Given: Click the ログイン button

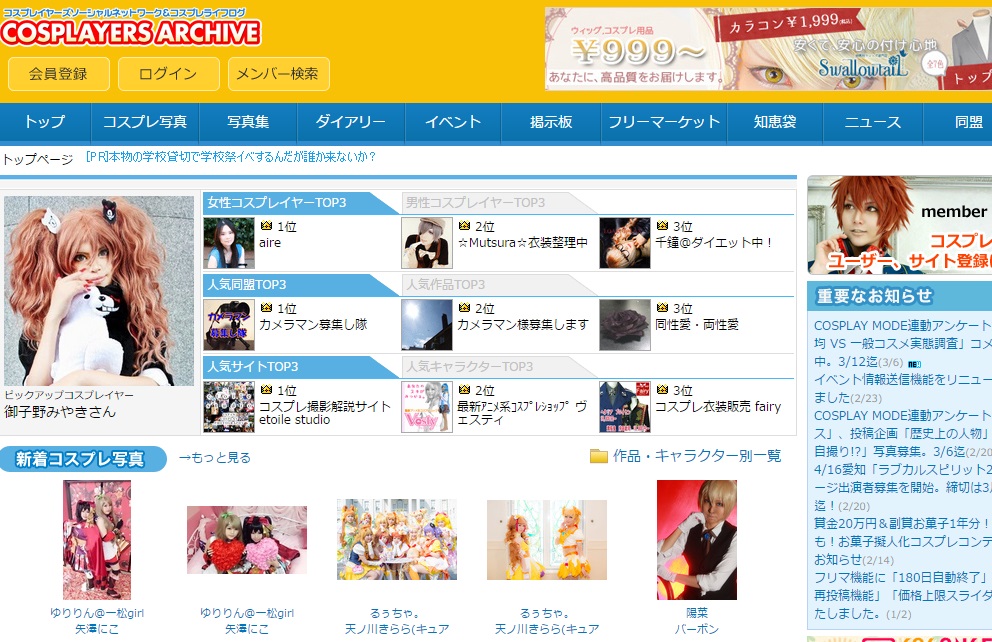Looking at the screenshot, I should click(168, 74).
